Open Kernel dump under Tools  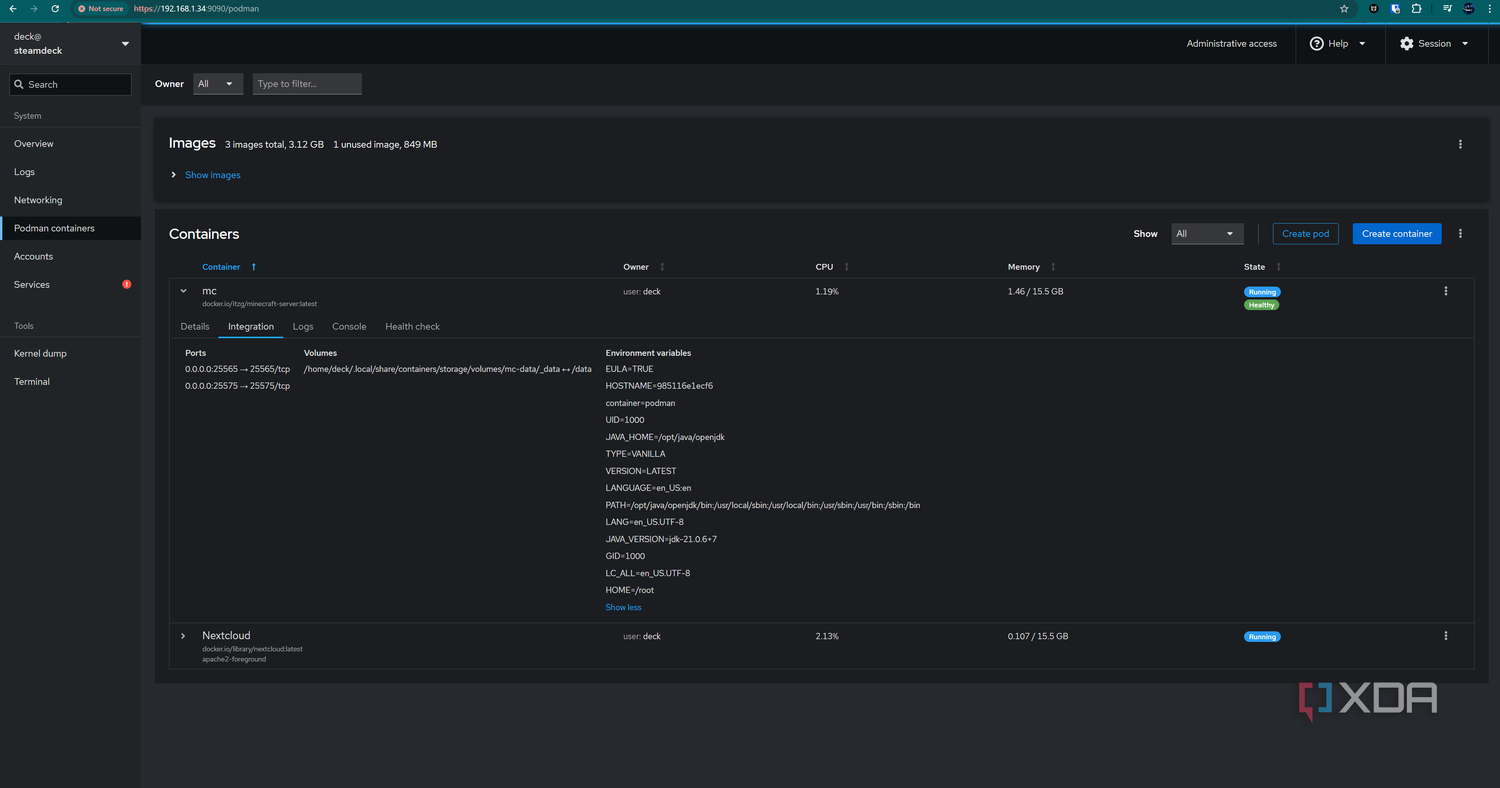70,353
